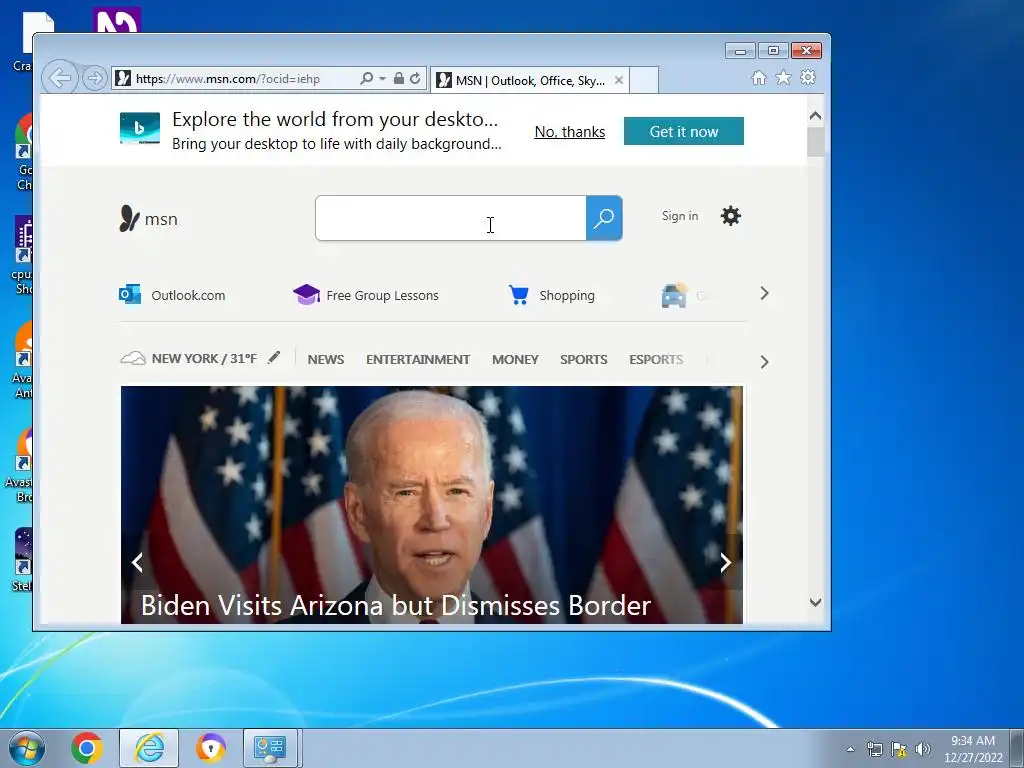Viewport: 1024px width, 768px height.
Task: Open MSN page settings gear
Action: tap(731, 216)
